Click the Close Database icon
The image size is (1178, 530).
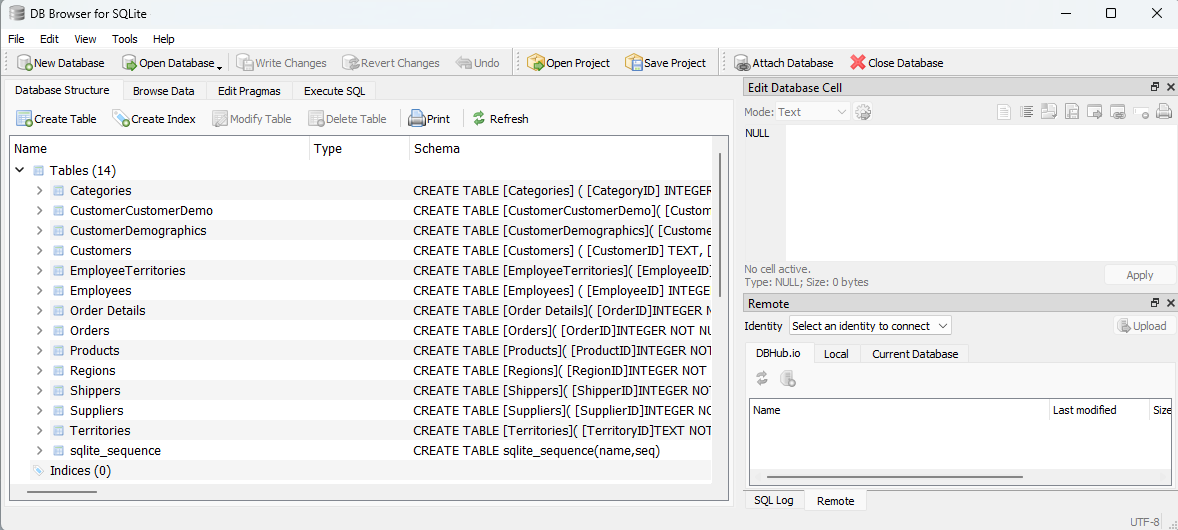coord(857,63)
